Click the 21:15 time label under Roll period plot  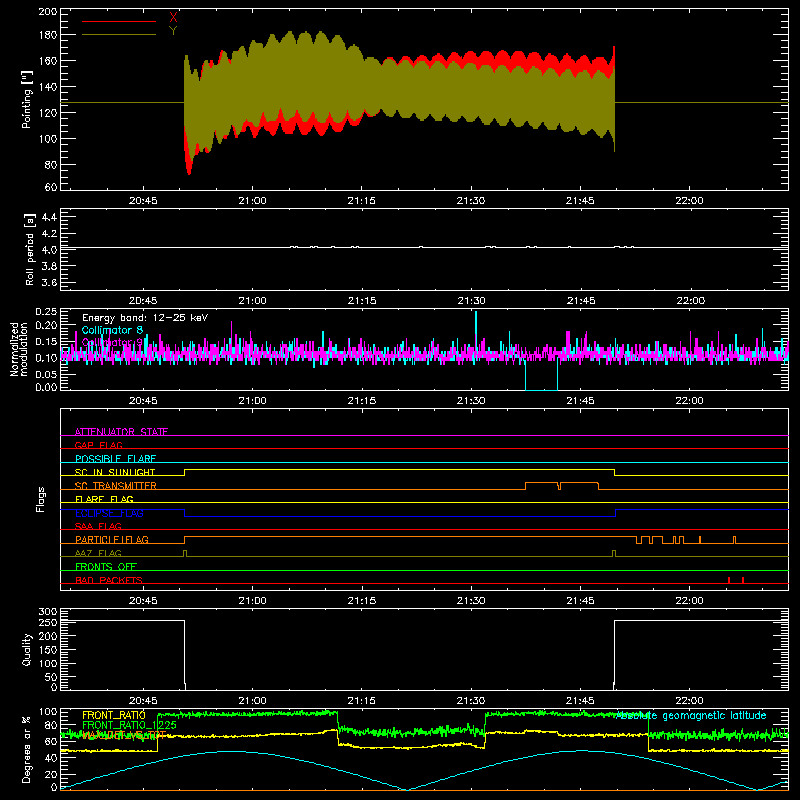point(362,301)
